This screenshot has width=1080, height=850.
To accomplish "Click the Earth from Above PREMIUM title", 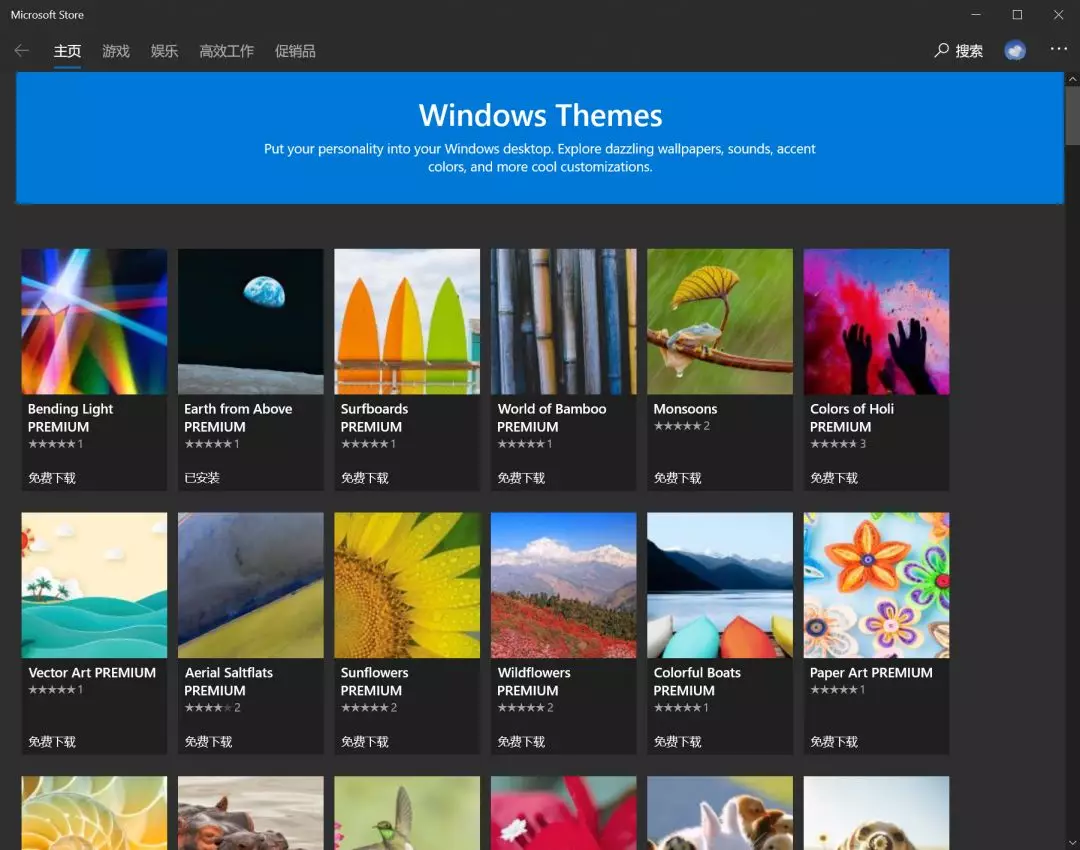I will coord(238,417).
